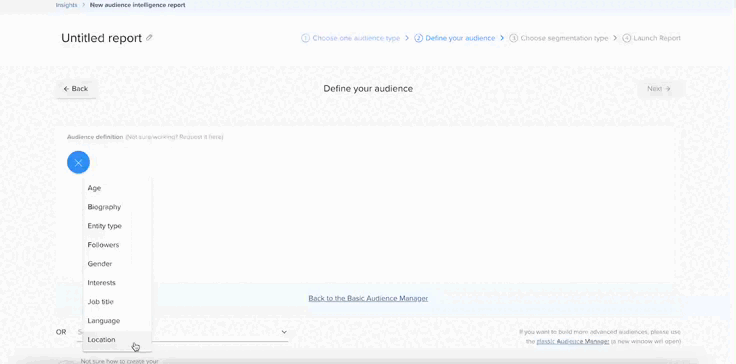Click the pencil icon to rename Untitled report
The height and width of the screenshot is (364, 736).
(149, 38)
